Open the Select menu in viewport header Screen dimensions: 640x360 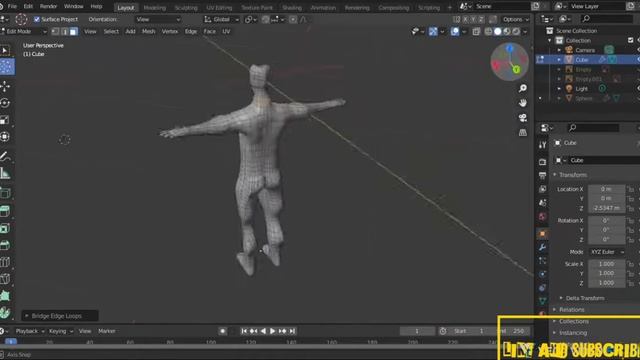tap(111, 31)
